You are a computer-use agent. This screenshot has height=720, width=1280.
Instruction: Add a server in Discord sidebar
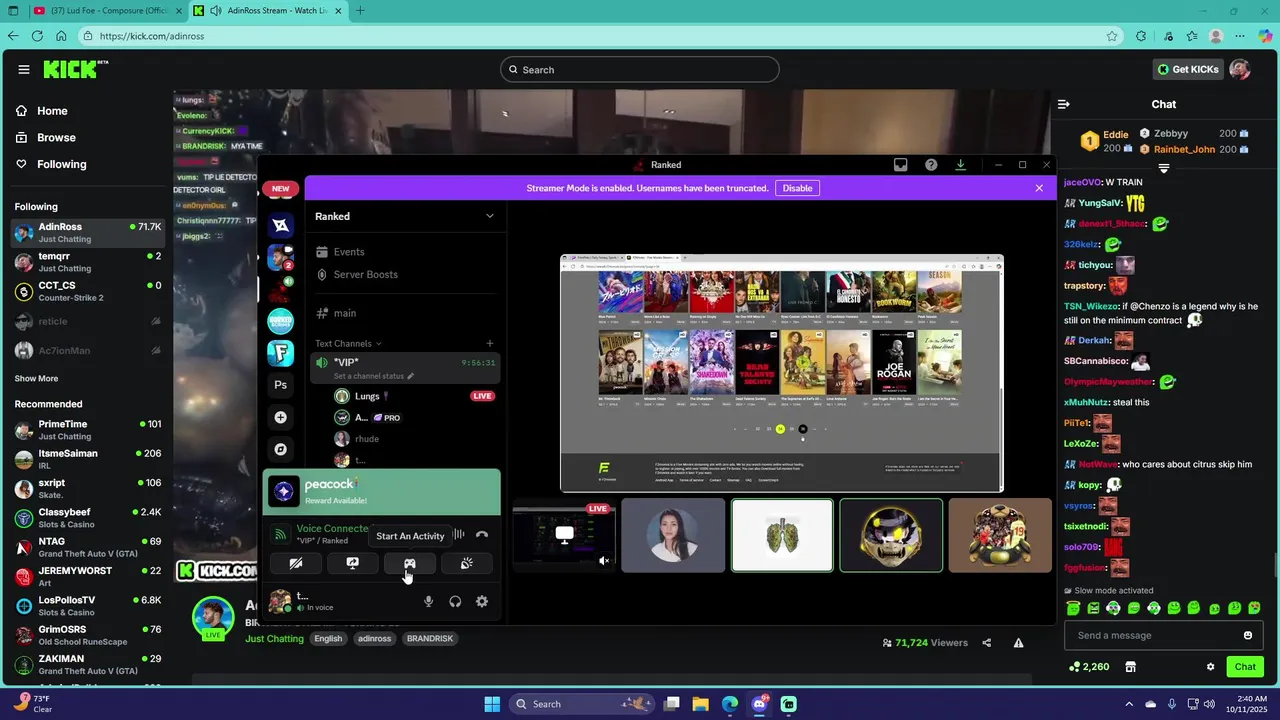tap(281, 417)
